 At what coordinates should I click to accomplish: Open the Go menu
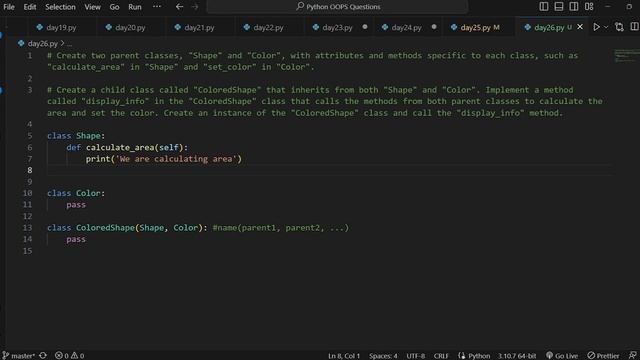tap(114, 7)
